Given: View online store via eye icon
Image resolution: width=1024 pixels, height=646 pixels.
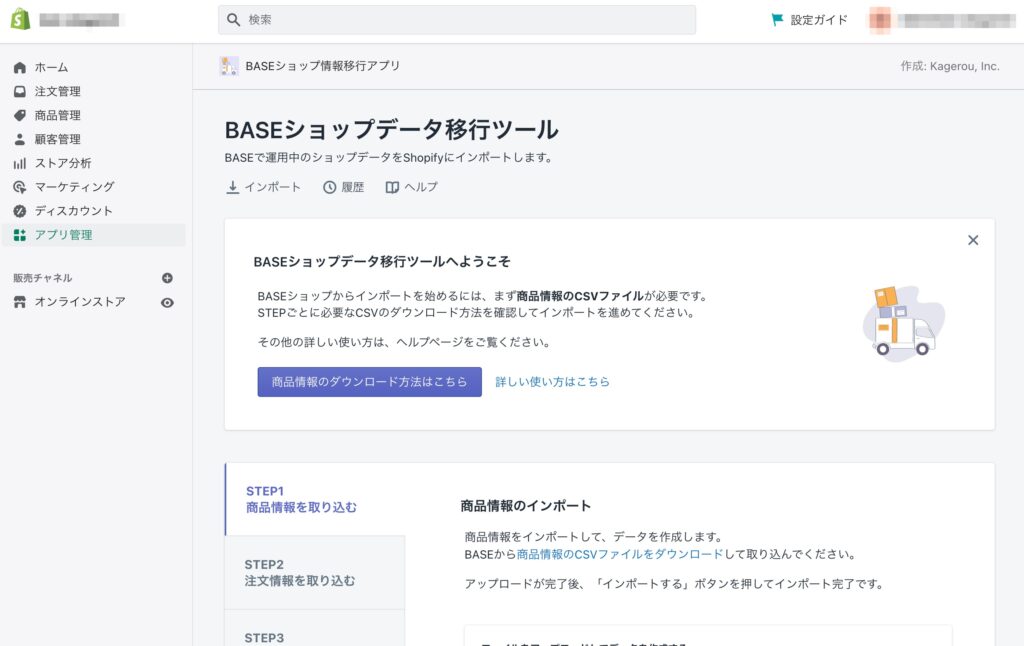Looking at the screenshot, I should click(167, 302).
